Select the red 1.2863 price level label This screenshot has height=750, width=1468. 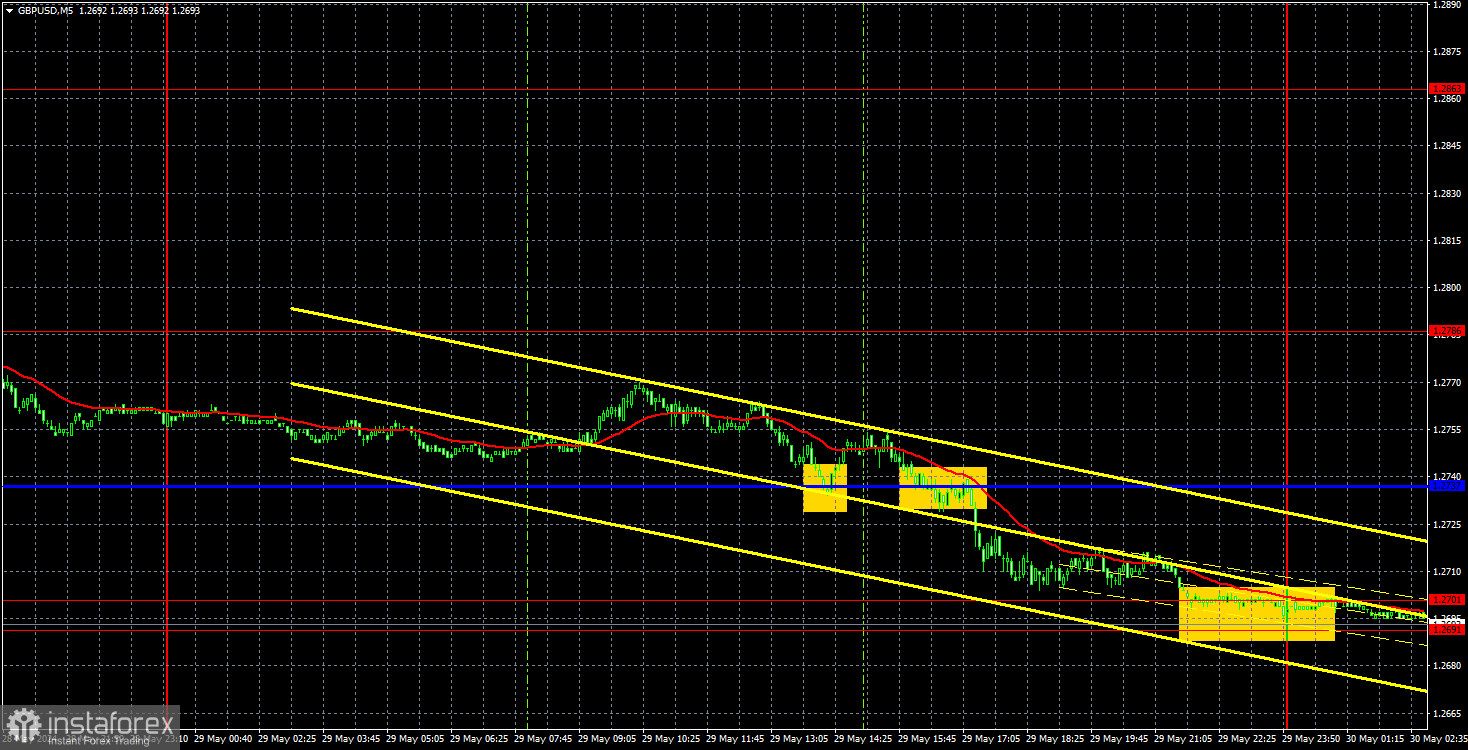(x=1447, y=89)
